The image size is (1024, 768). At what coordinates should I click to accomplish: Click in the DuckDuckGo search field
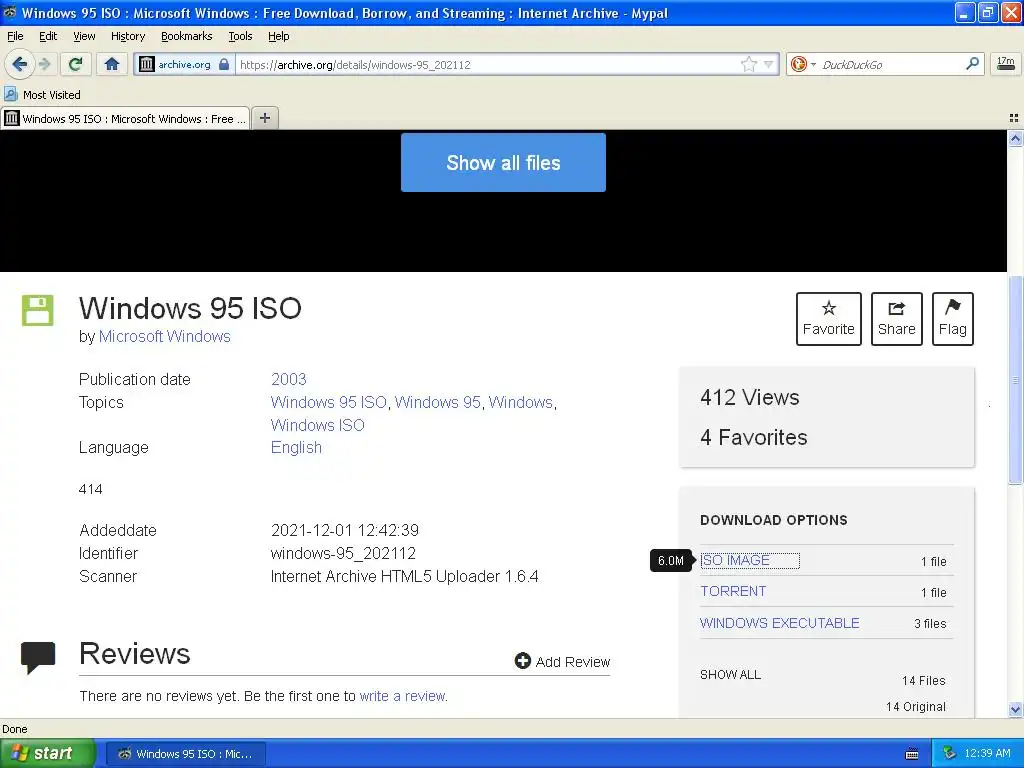pos(891,64)
